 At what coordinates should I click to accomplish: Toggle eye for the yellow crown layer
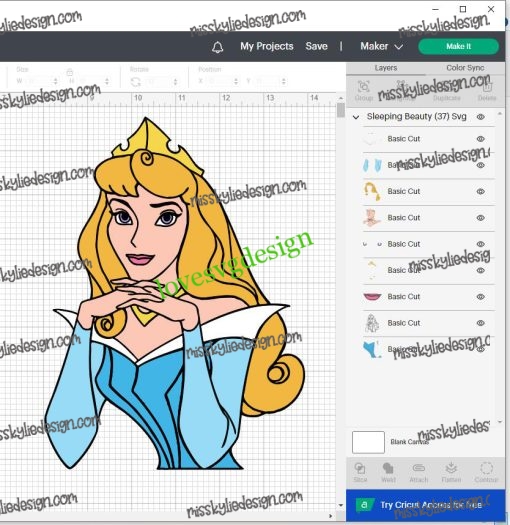click(x=481, y=271)
